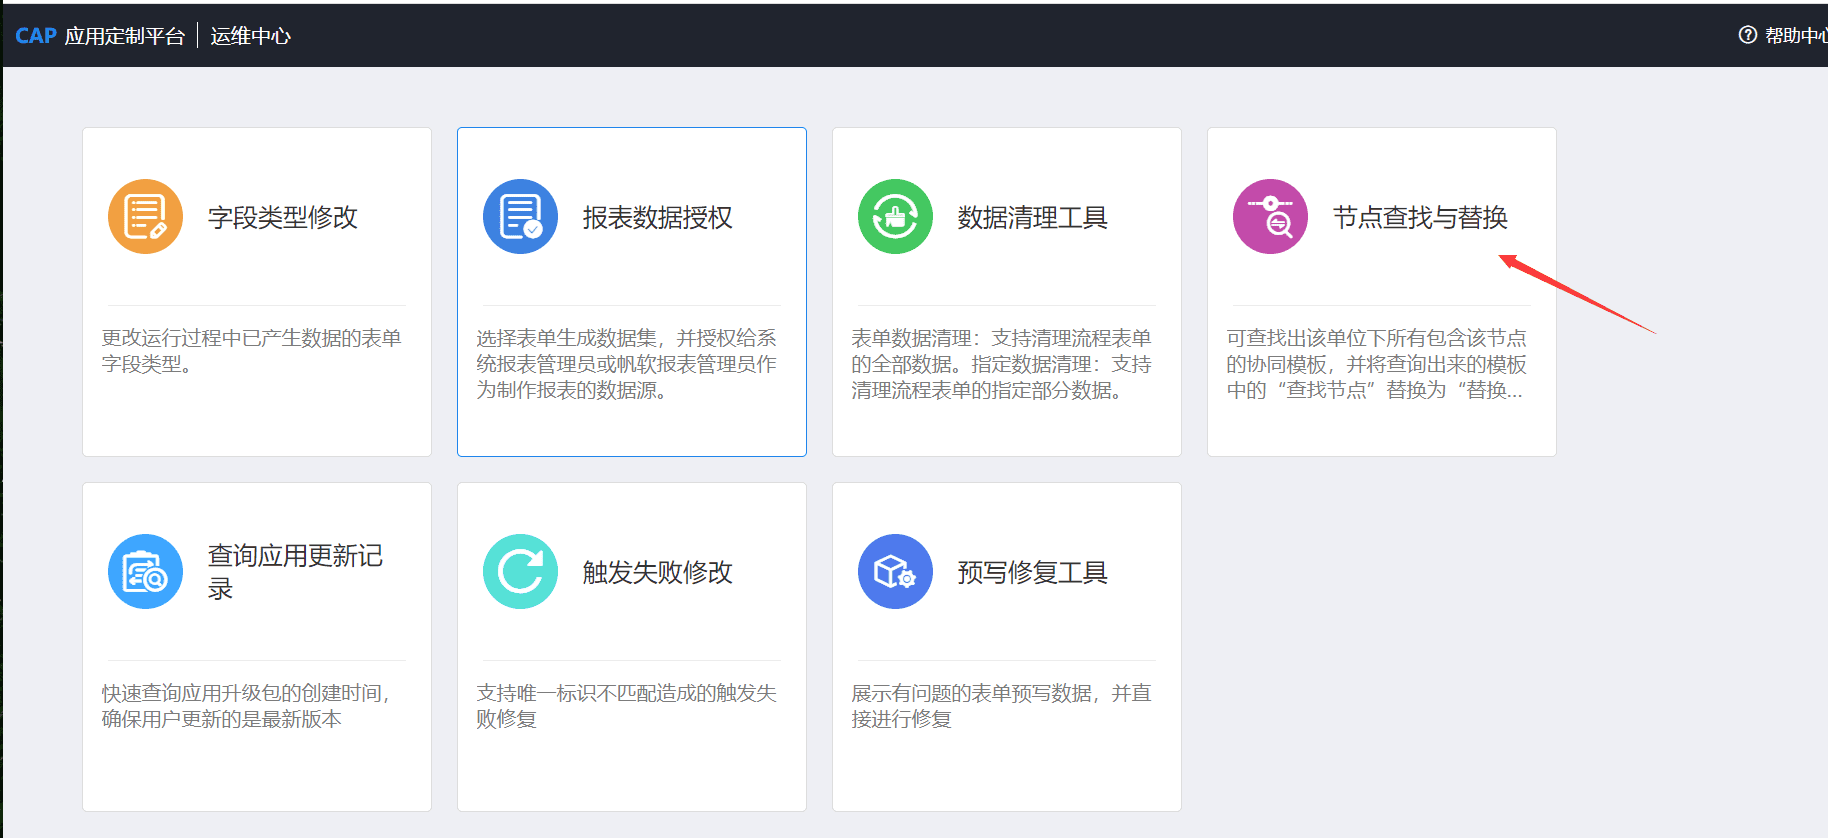Open the 报表数据授权 title

pos(658,217)
